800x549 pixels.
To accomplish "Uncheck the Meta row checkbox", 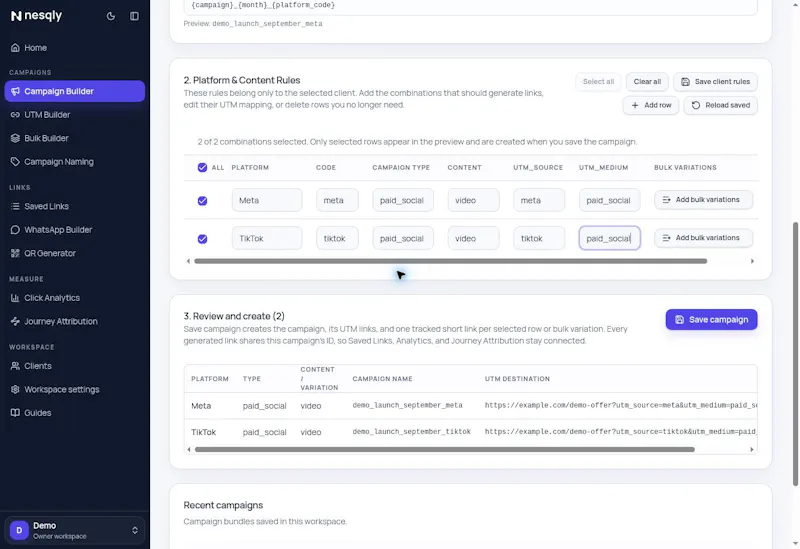I will pyautogui.click(x=203, y=201).
